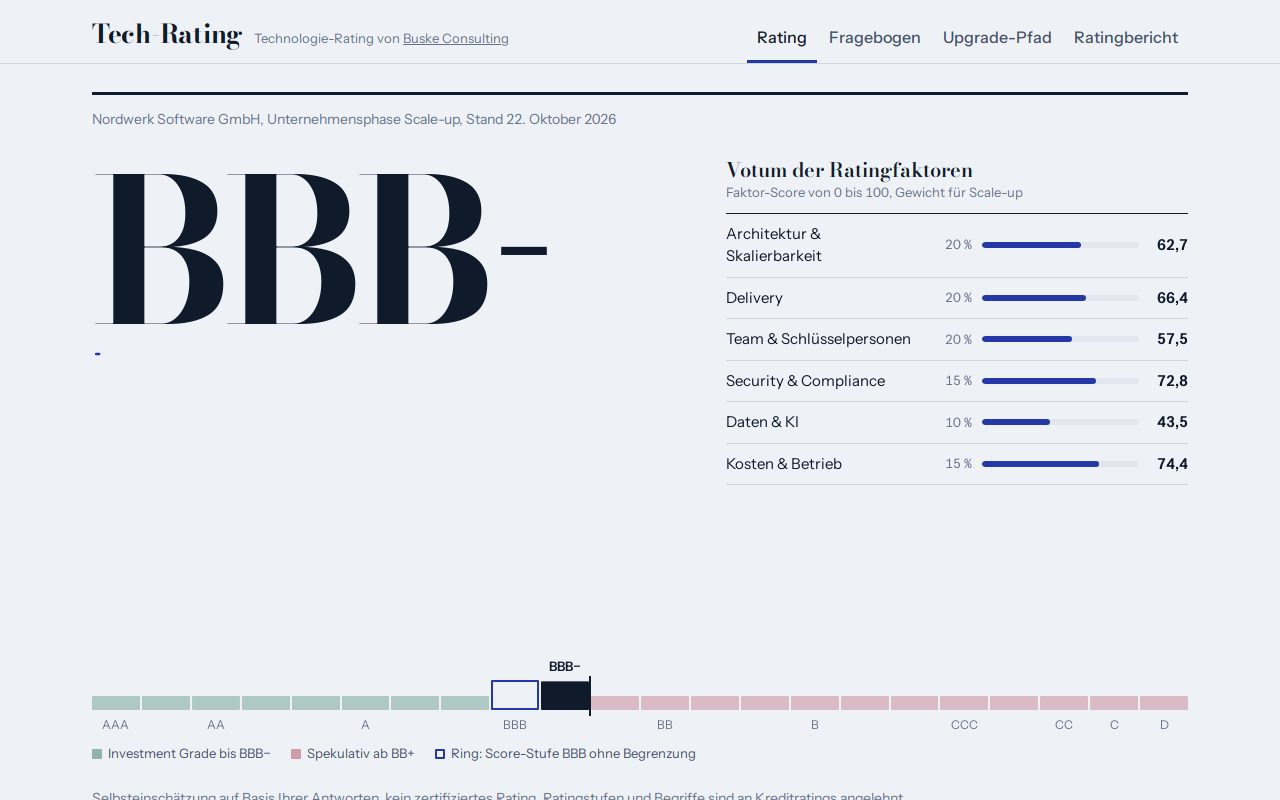Click the "Delivery" factor label
Viewport: 1280px width, 800px height.
[754, 298]
